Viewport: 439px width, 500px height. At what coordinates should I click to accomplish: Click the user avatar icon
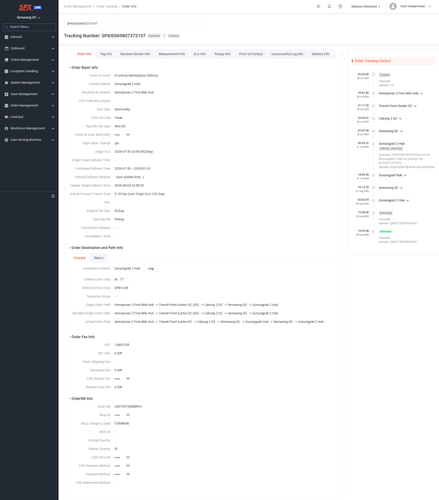pos(393,6)
